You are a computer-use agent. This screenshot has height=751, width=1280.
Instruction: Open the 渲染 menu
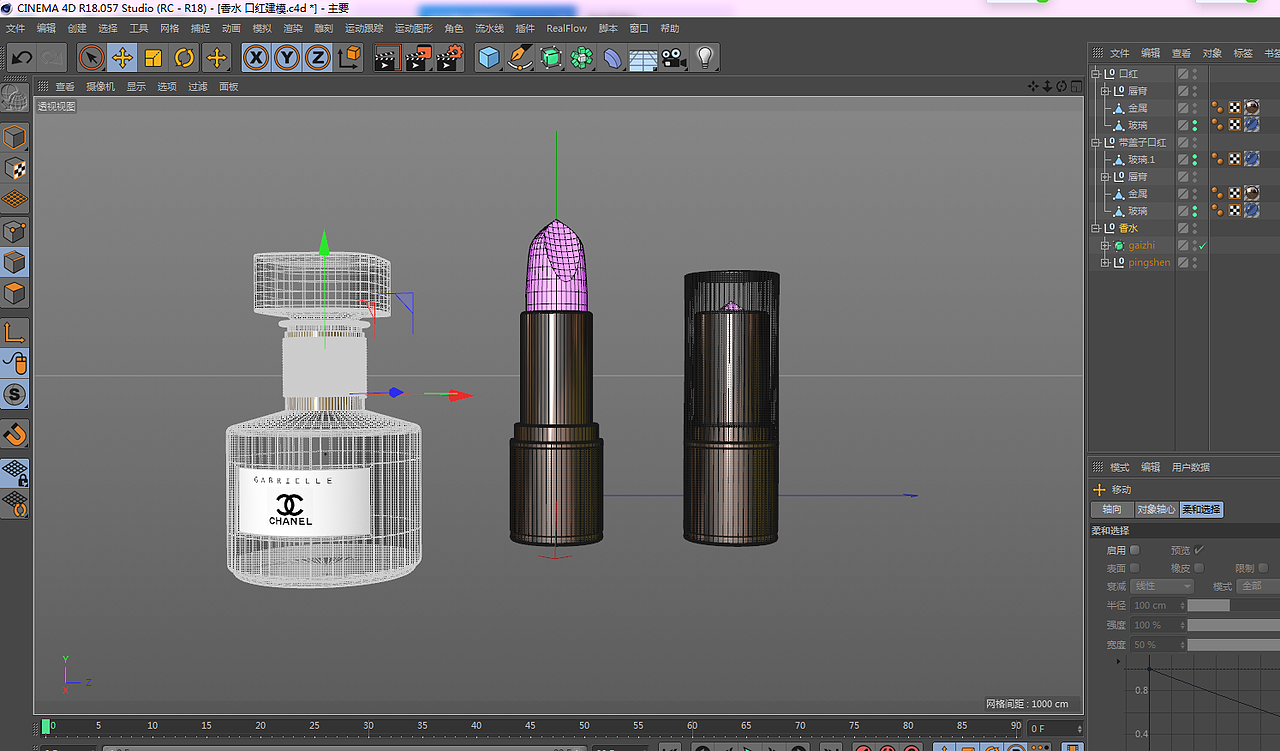(293, 29)
